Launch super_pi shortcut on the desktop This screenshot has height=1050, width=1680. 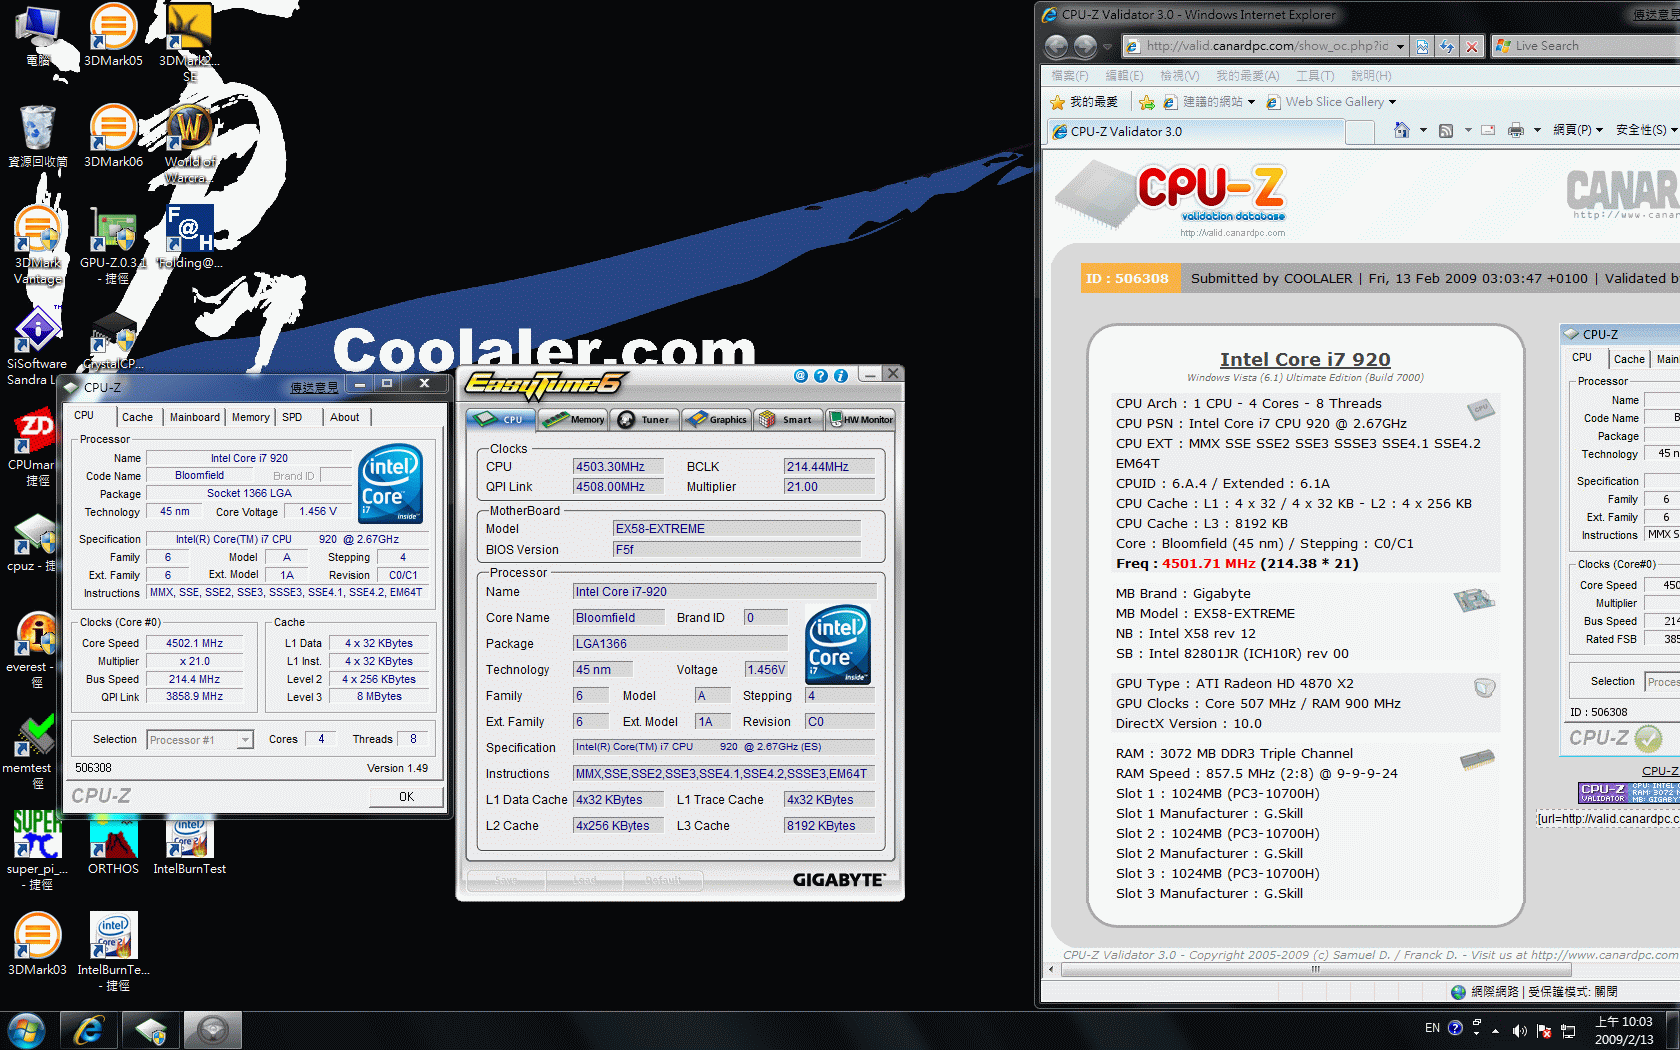(x=38, y=851)
